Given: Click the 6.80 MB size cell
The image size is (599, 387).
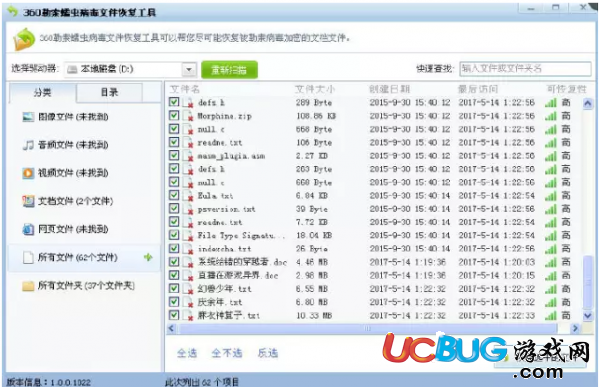Looking at the screenshot, I should [x=312, y=302].
